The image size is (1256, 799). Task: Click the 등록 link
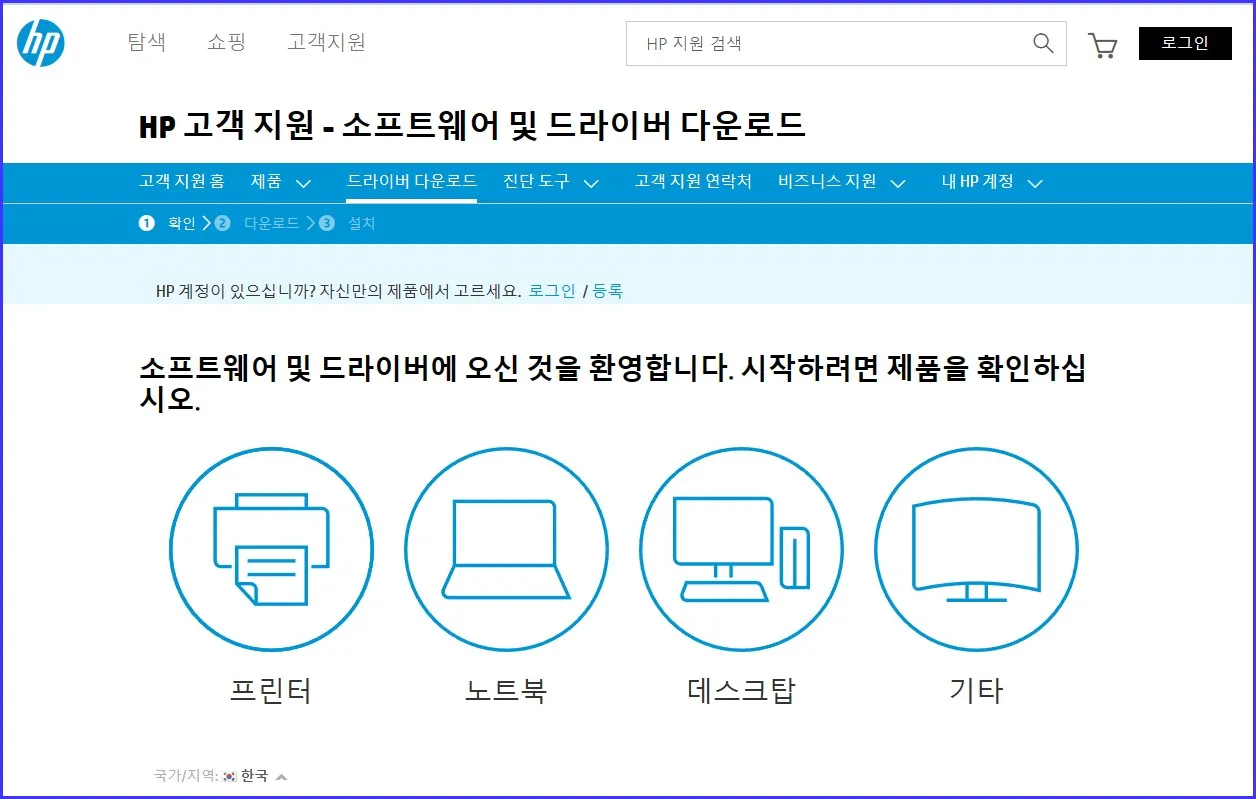[607, 291]
